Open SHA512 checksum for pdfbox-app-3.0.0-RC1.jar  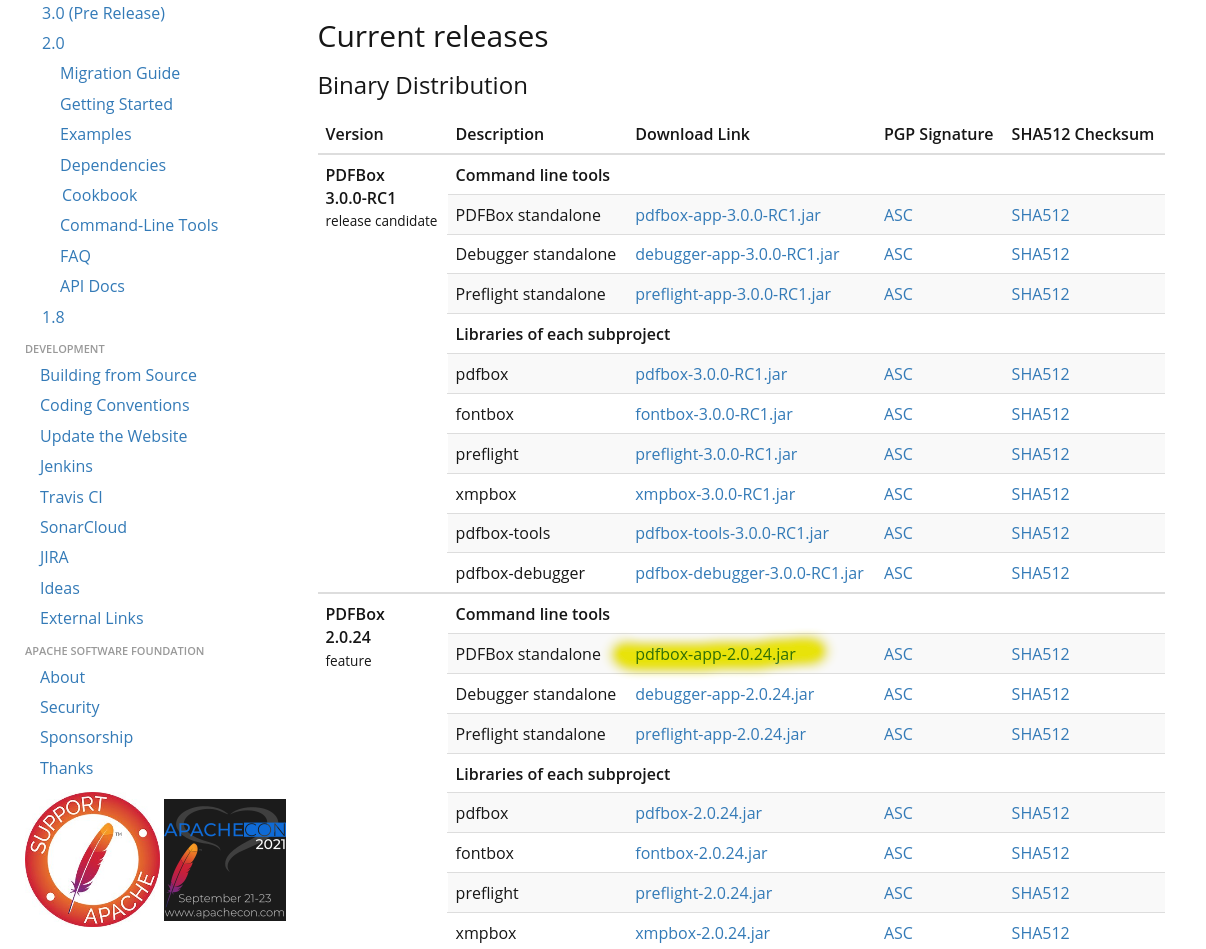click(x=1040, y=215)
